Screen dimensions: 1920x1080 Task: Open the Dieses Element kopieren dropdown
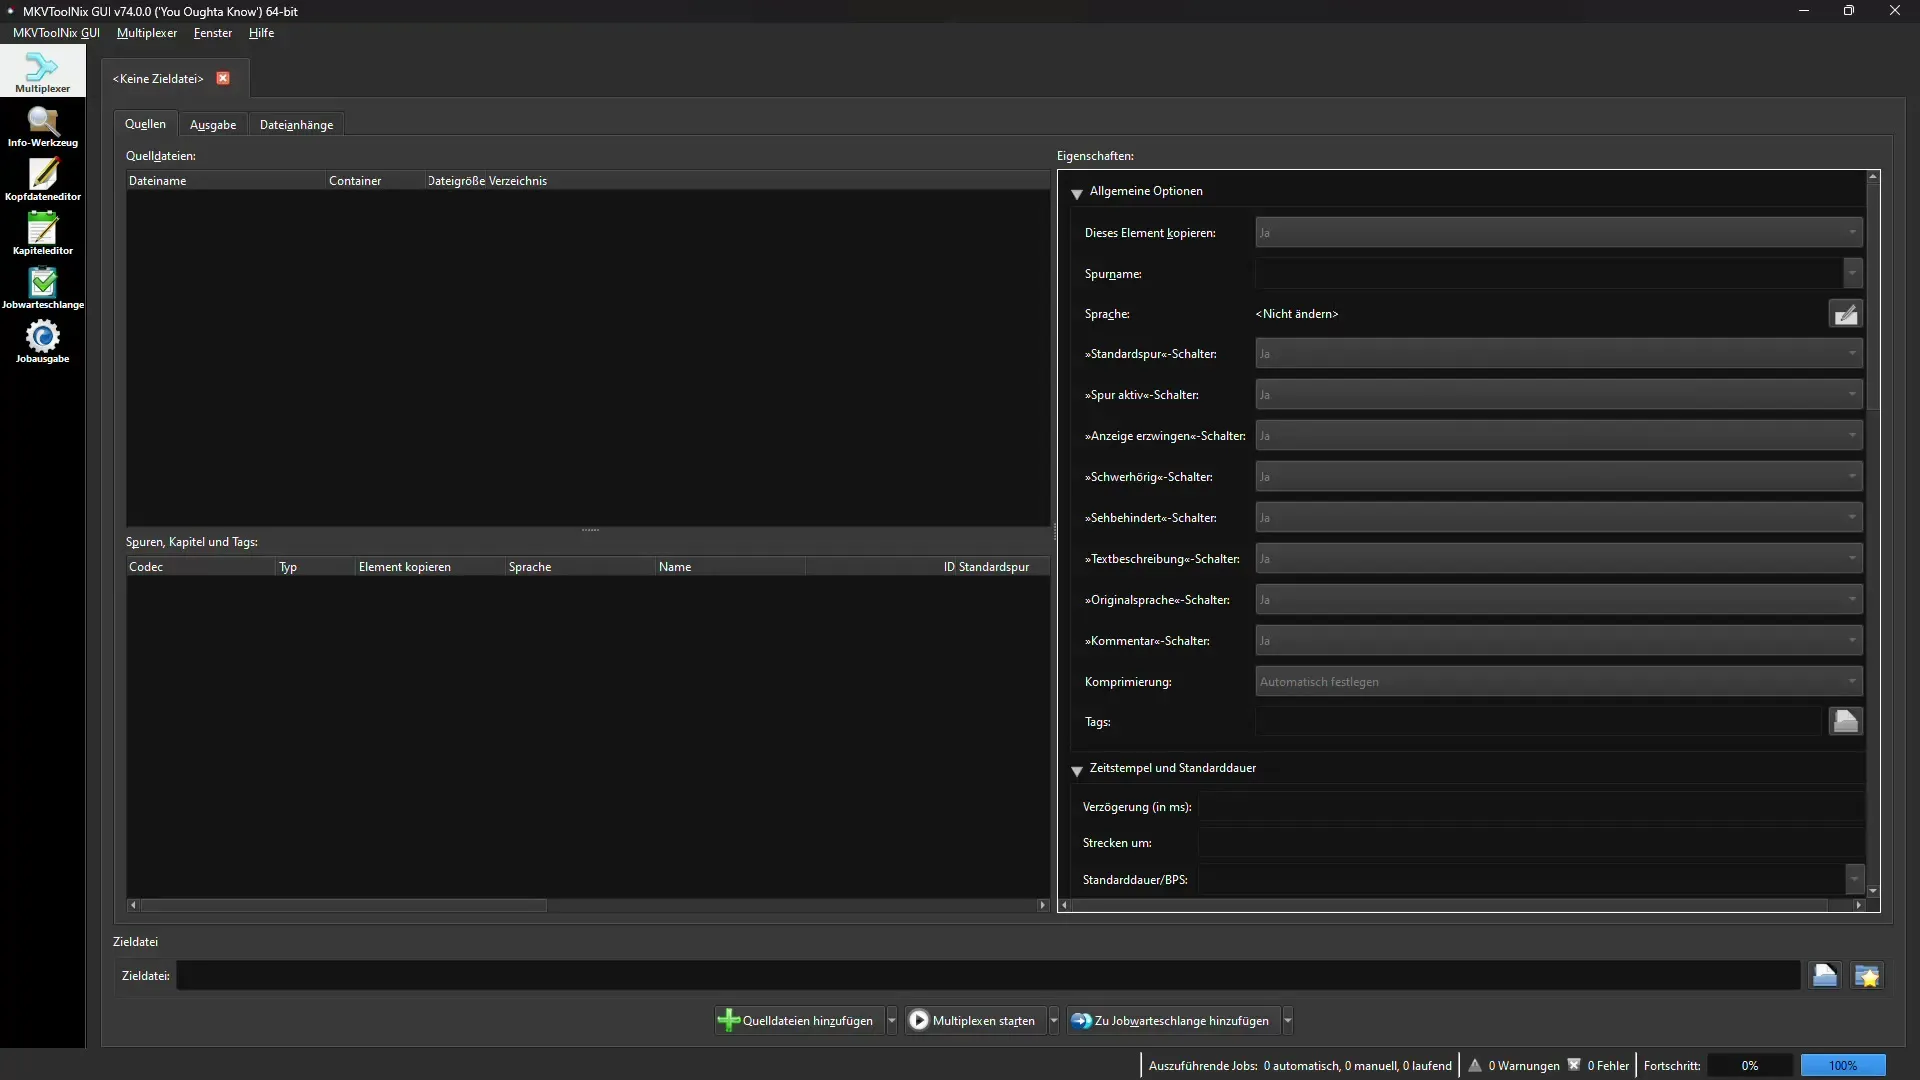point(1558,233)
